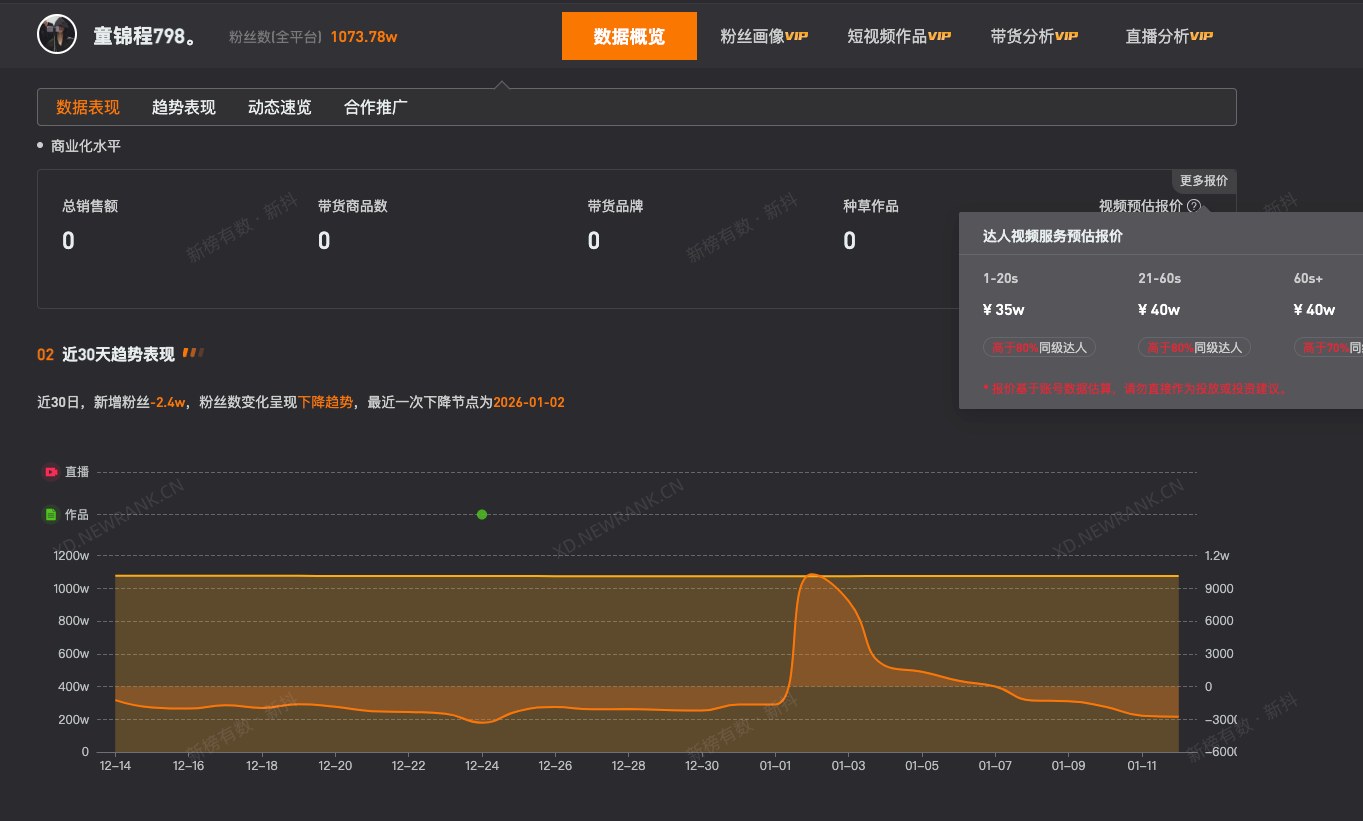Click the red live camera icon beside 直播 legend
1363x821 pixels.
click(x=50, y=471)
